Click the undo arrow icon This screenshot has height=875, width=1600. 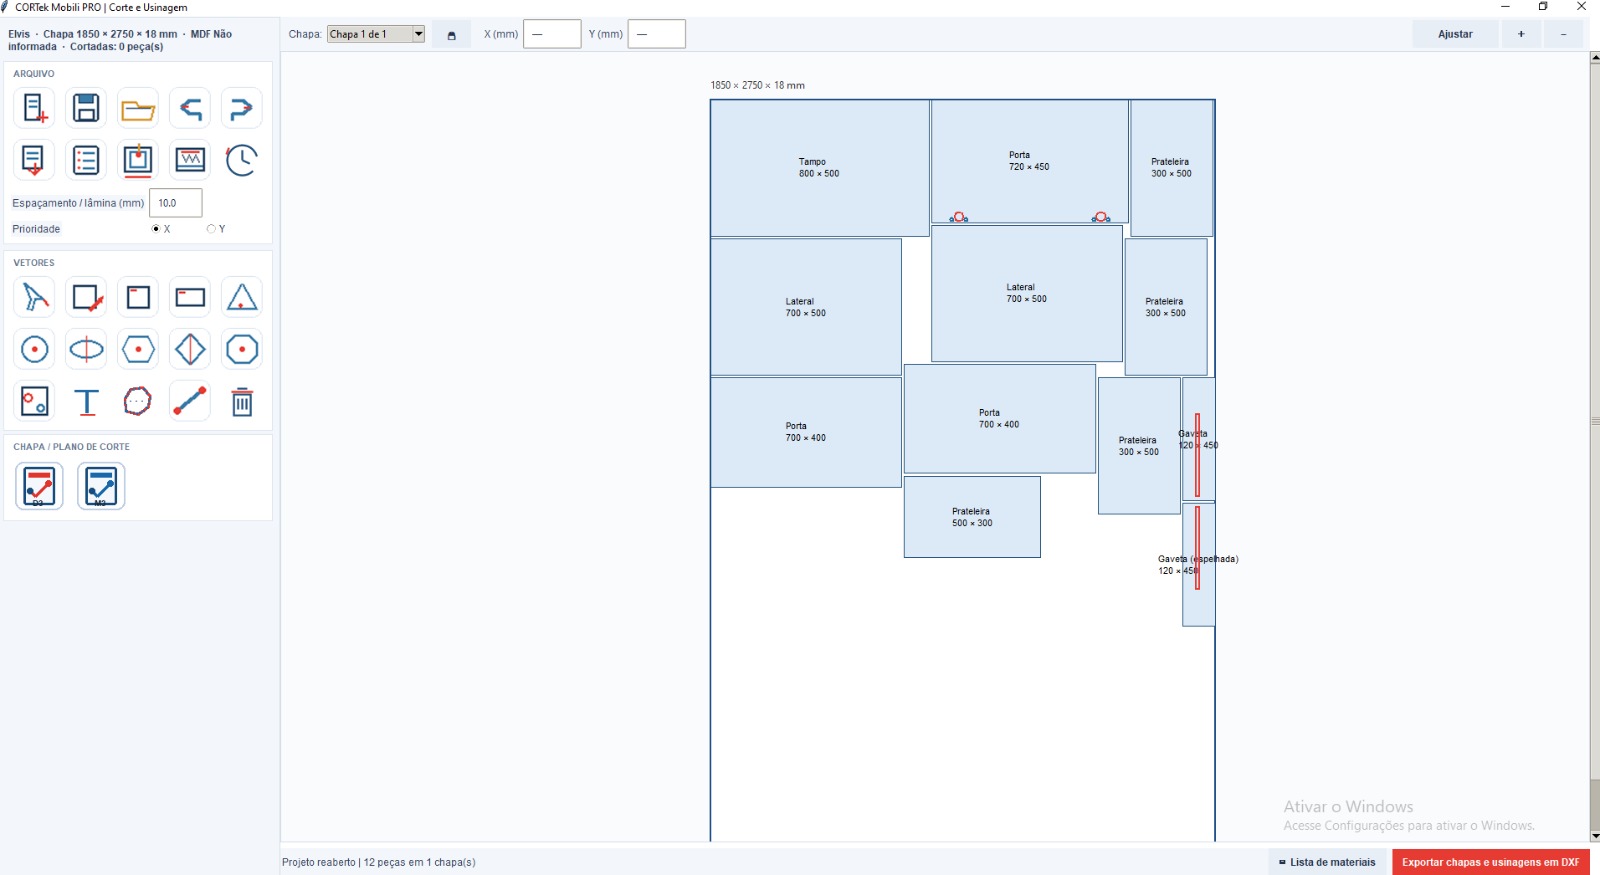tap(190, 108)
